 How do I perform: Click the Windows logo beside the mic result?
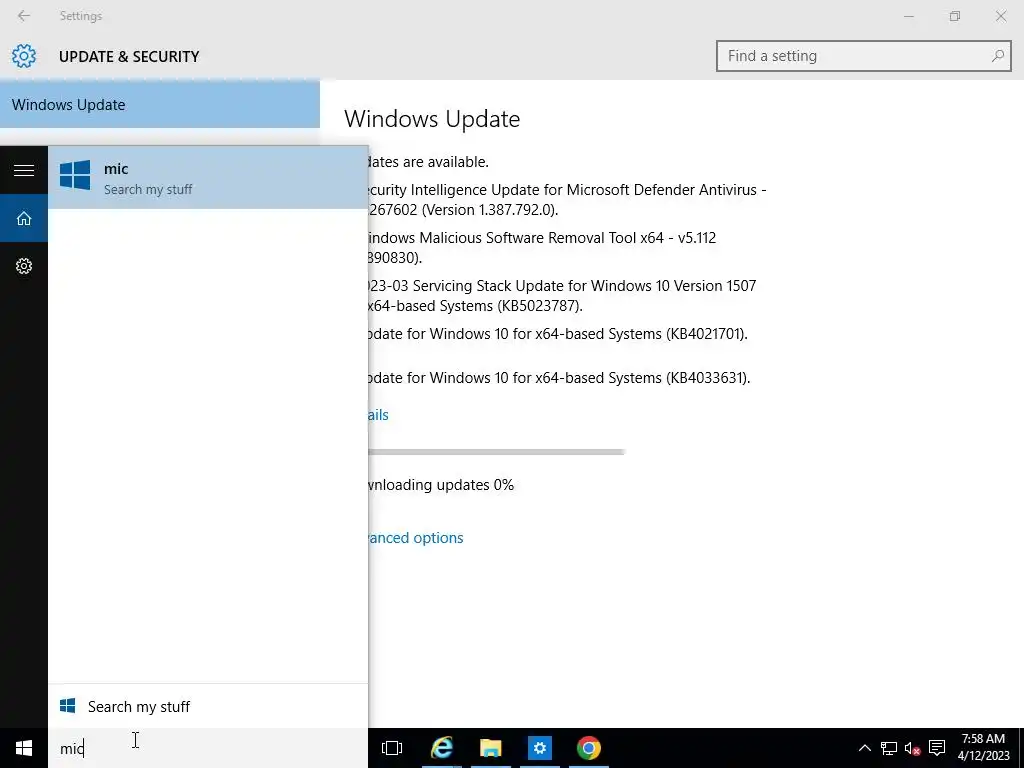(75, 176)
